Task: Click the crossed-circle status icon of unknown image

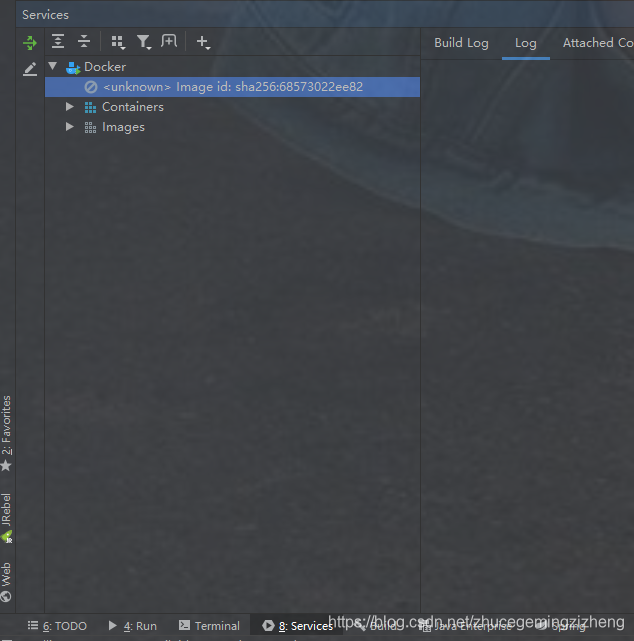Action: click(x=91, y=87)
